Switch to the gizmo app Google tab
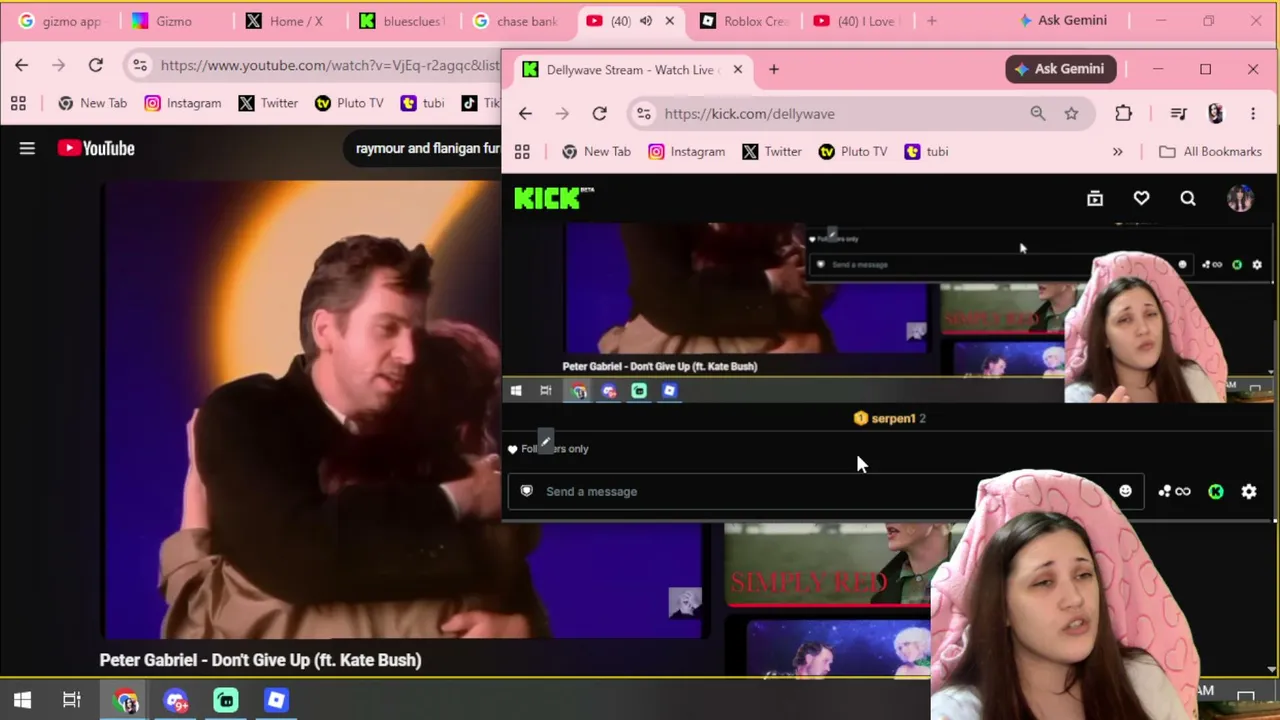This screenshot has height=720, width=1280. pos(61,21)
